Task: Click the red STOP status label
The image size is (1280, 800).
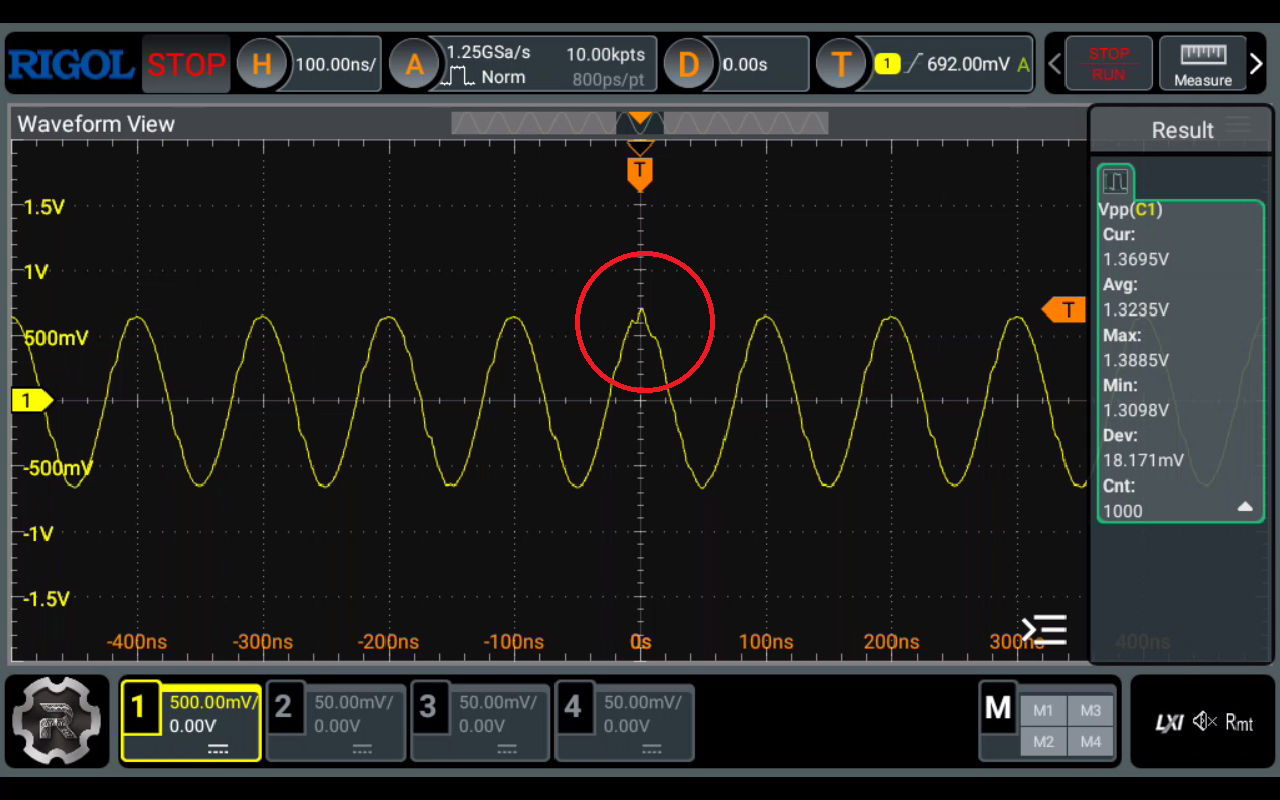Action: (186, 65)
